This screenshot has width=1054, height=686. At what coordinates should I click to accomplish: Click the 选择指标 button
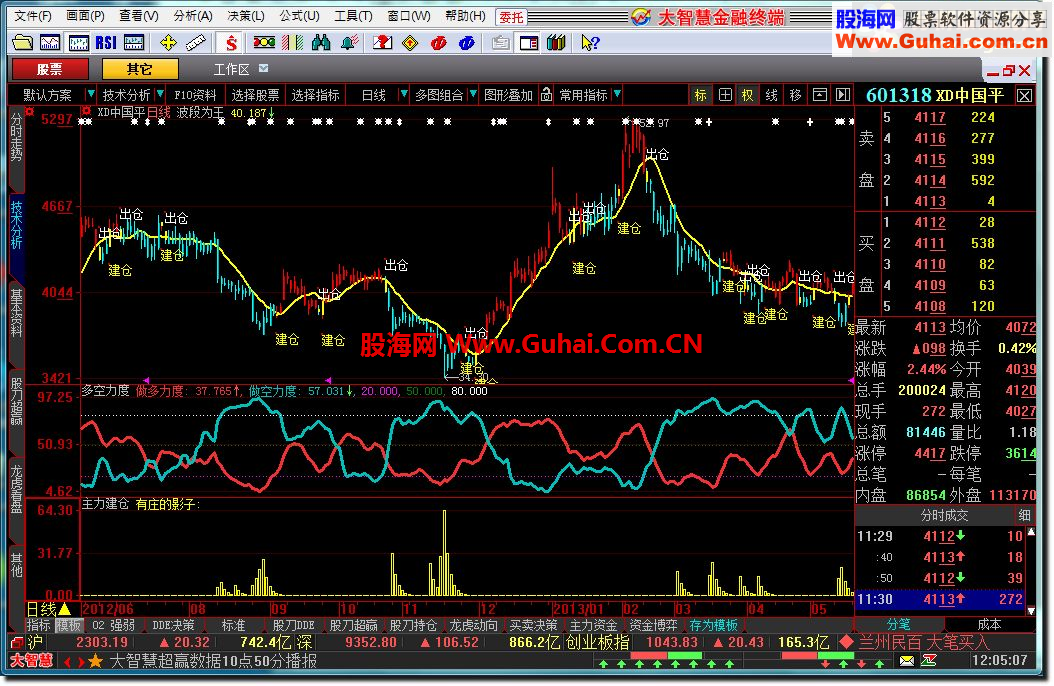pos(315,95)
